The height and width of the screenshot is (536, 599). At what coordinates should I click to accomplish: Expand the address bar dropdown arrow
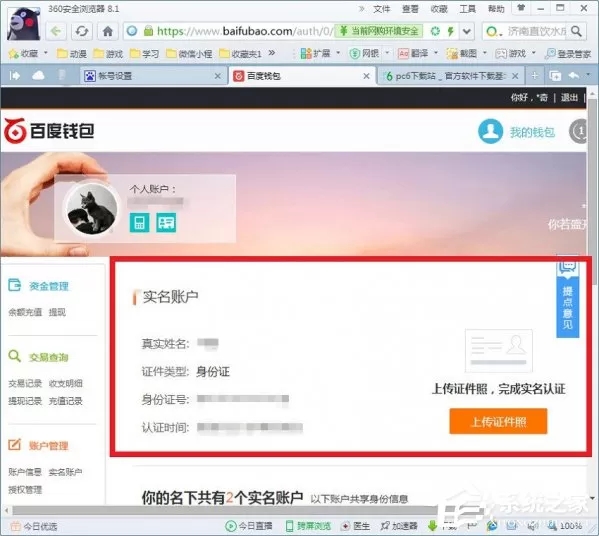pyautogui.click(x=466, y=31)
